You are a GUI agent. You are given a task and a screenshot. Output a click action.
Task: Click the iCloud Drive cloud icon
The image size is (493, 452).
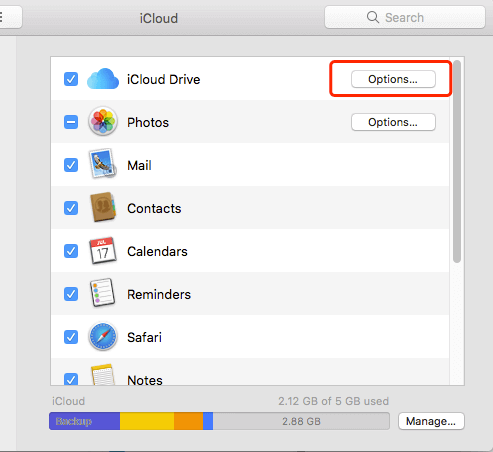click(x=103, y=79)
